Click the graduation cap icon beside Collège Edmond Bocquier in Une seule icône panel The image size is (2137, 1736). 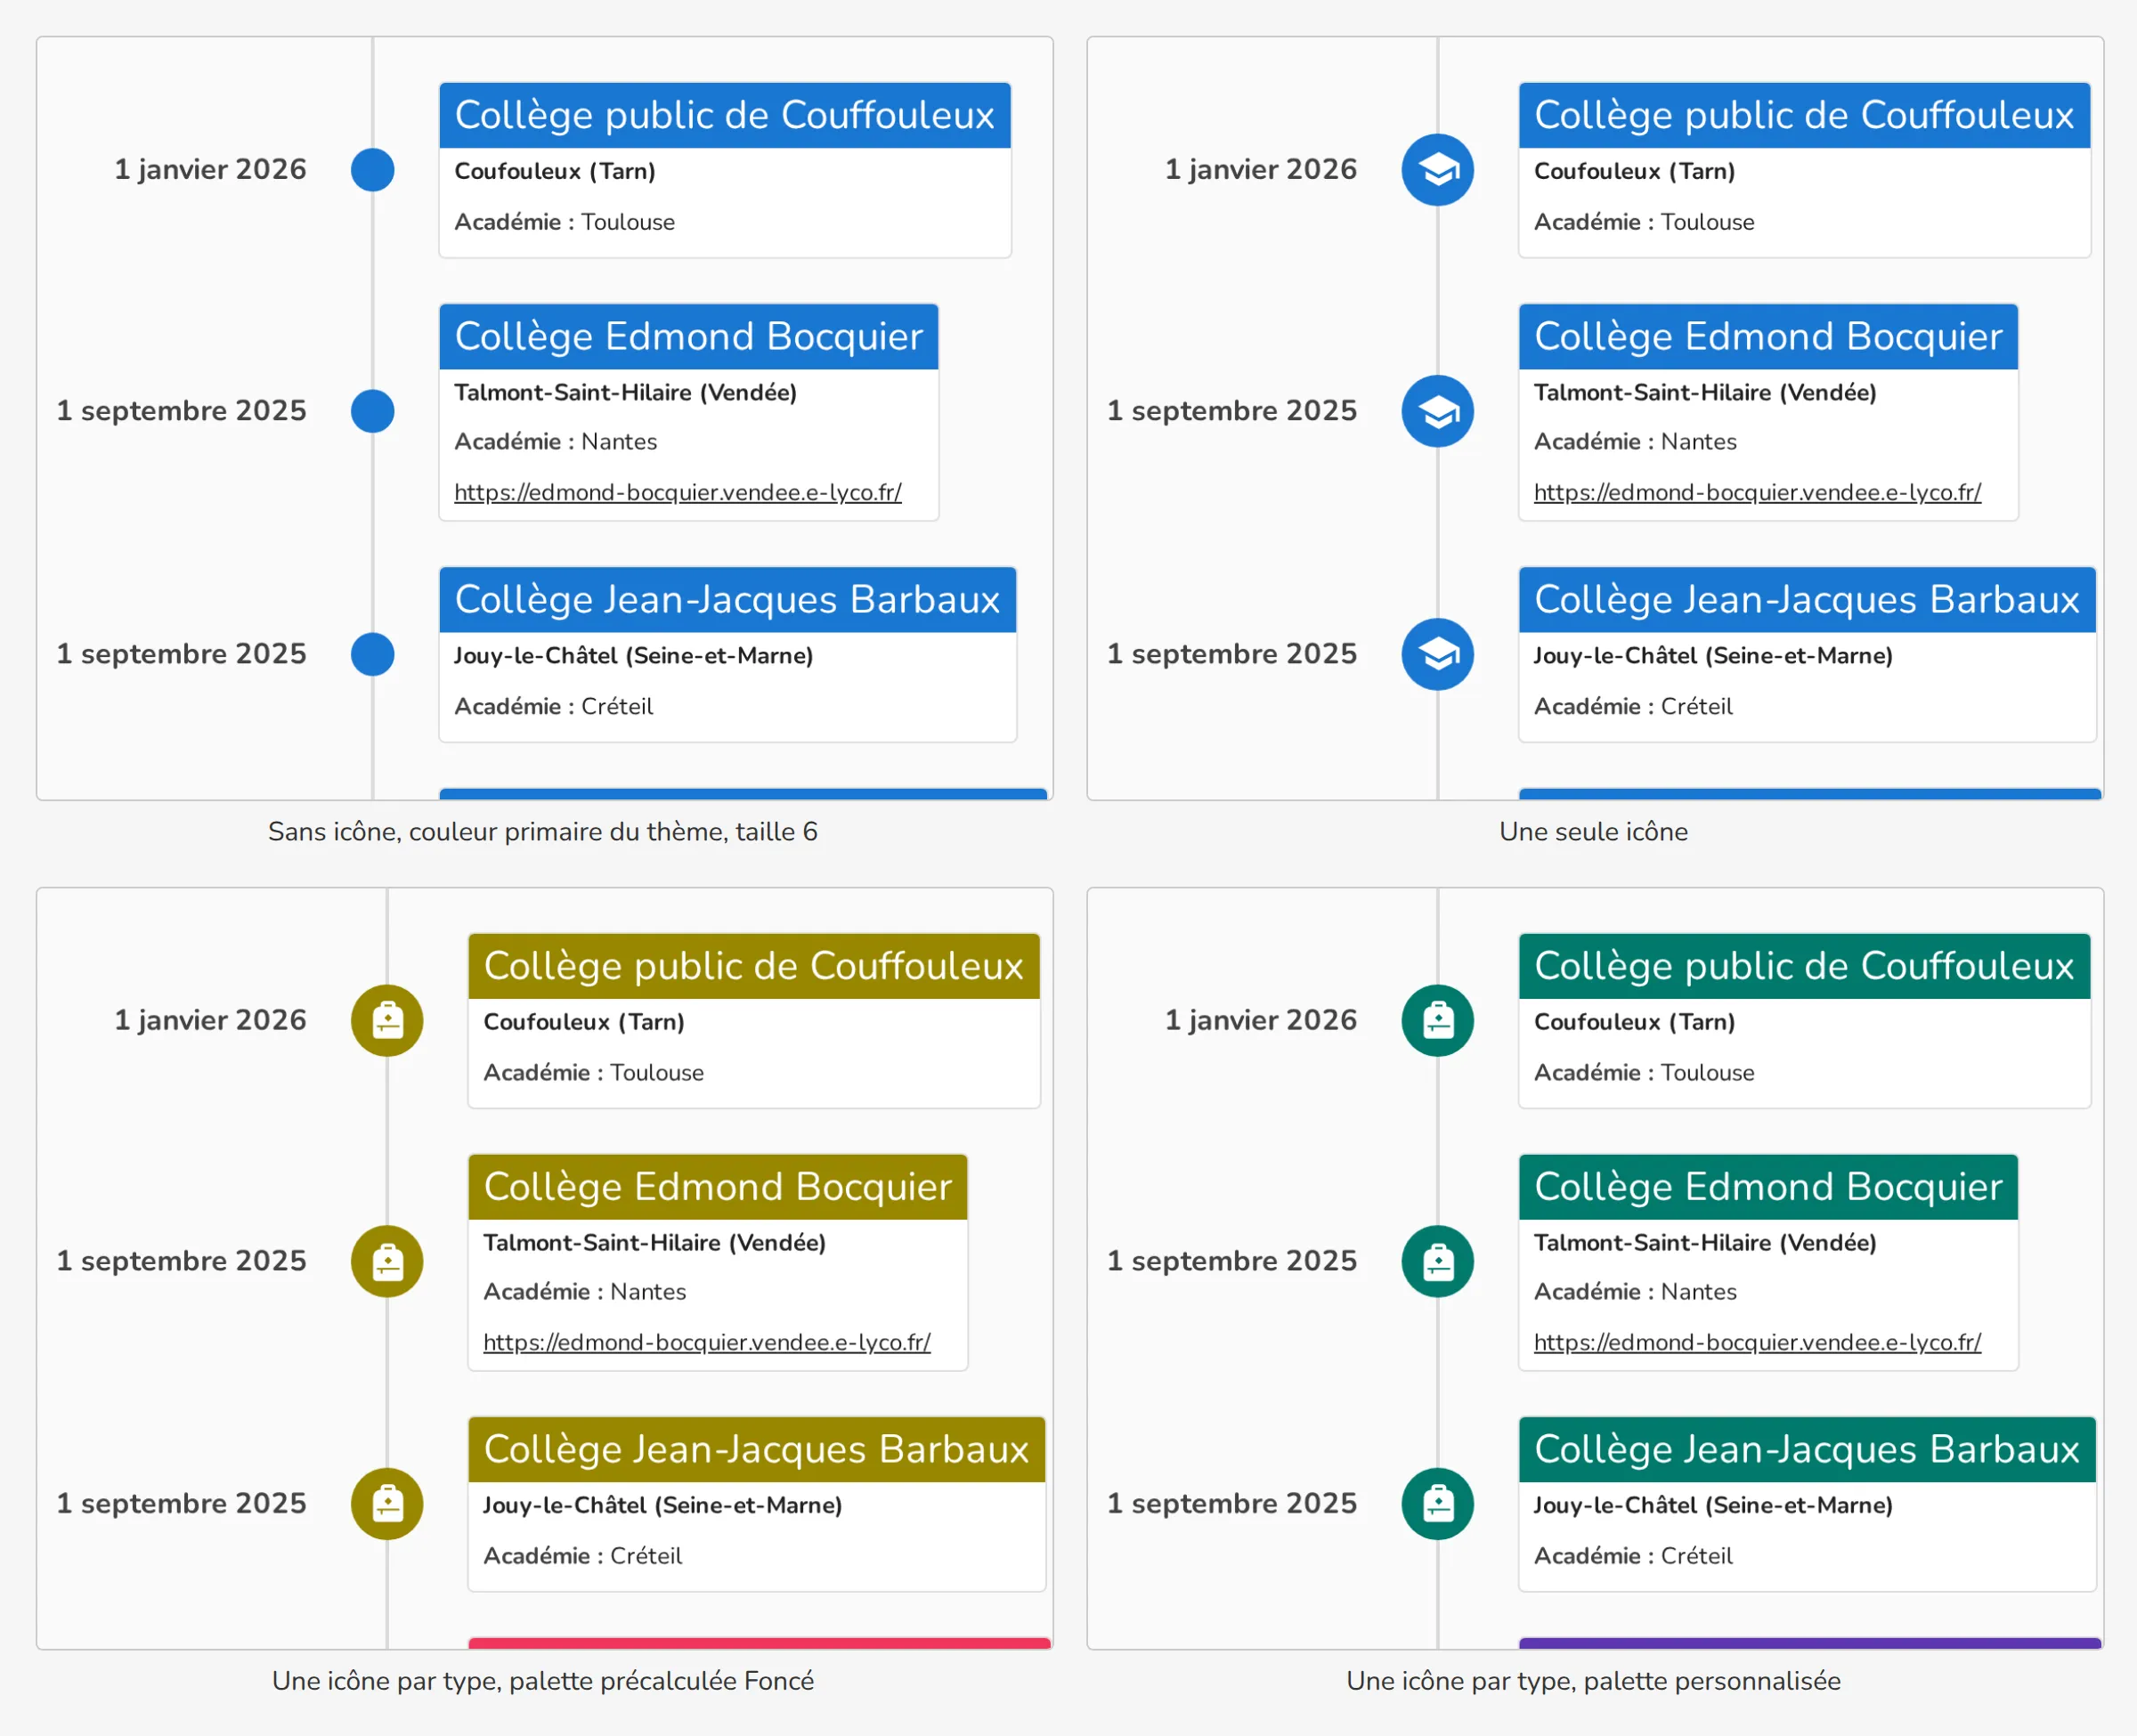tap(1437, 411)
